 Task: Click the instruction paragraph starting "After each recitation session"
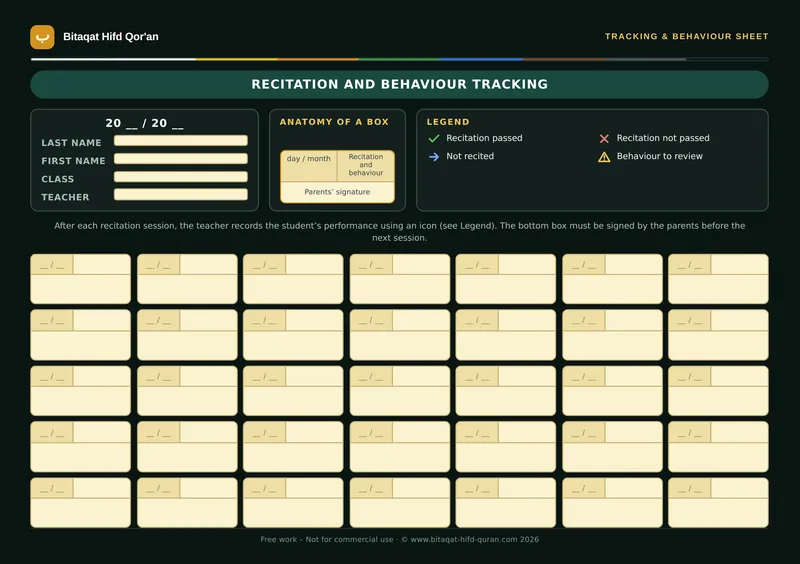(399, 232)
